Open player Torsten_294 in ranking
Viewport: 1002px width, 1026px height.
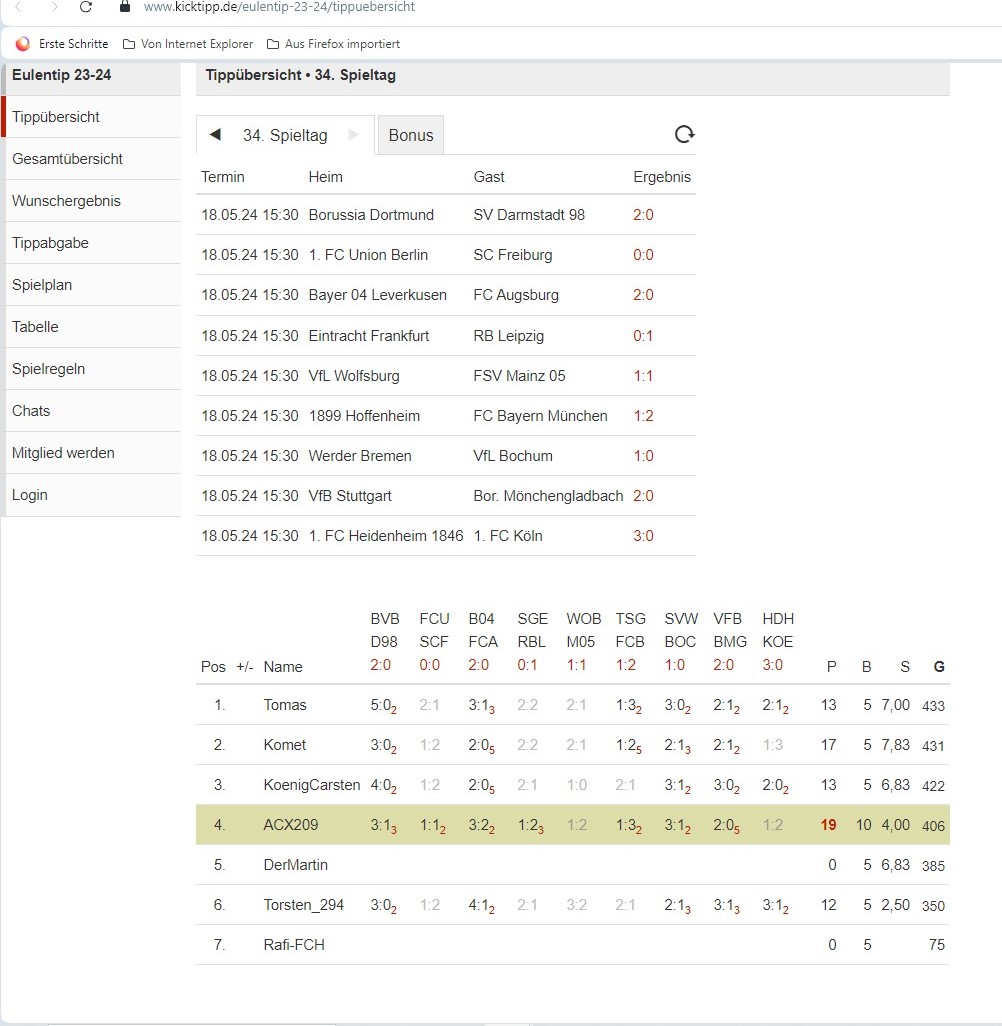click(304, 904)
